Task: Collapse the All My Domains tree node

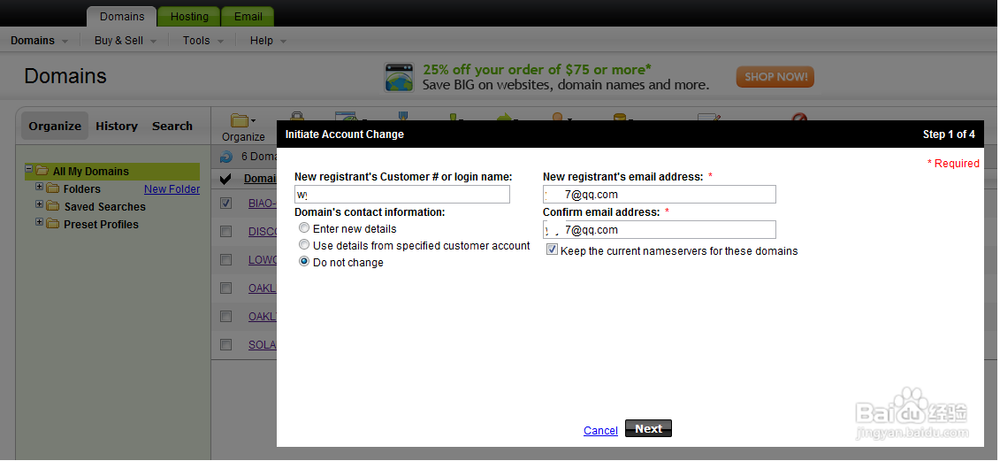Action: 29,169
